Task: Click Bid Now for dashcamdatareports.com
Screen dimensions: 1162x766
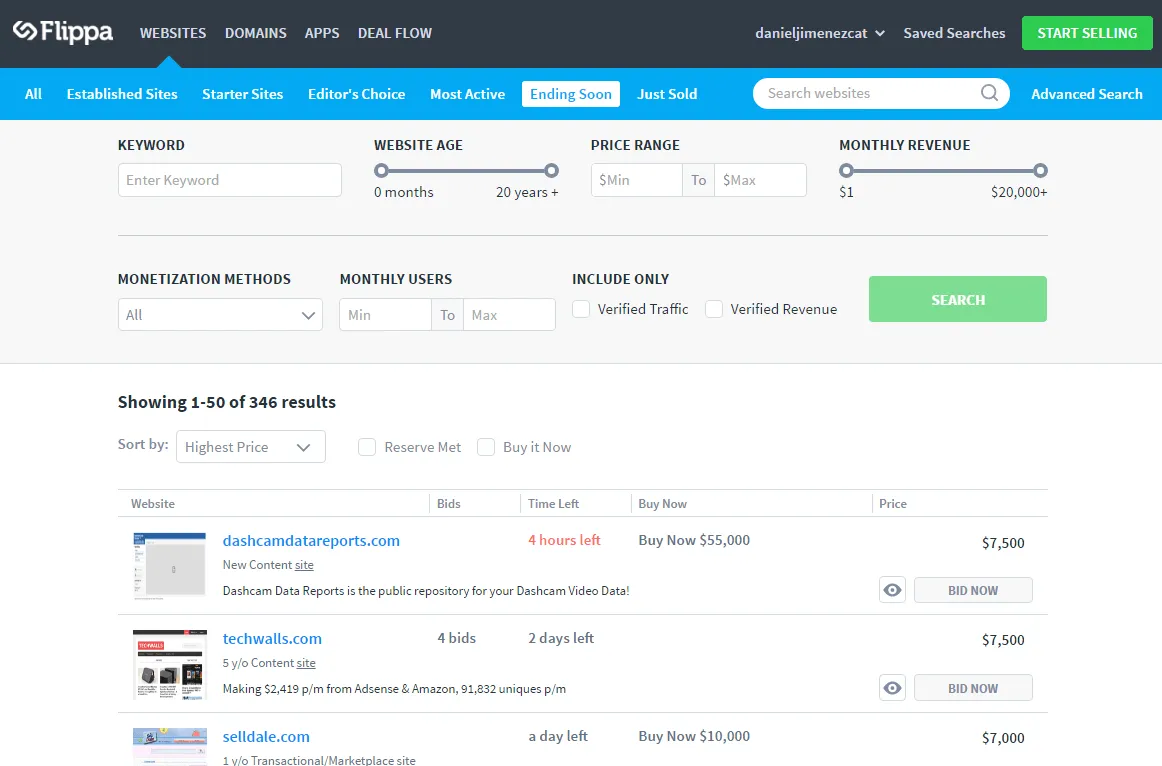Action: coord(973,590)
